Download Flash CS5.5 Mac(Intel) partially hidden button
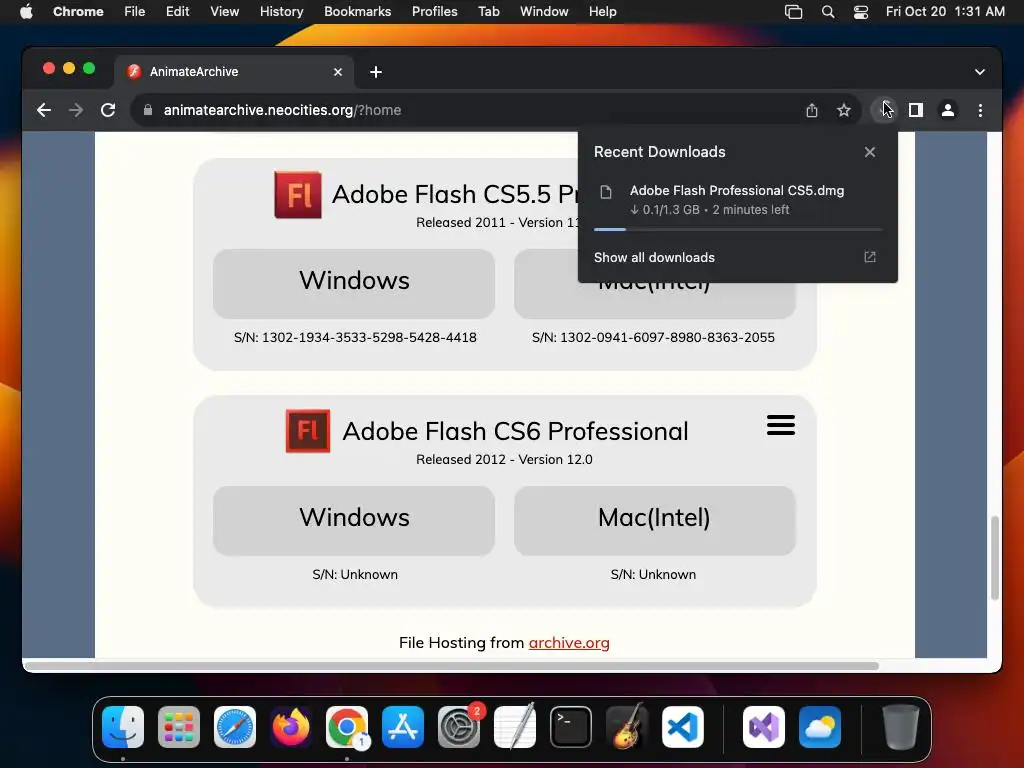This screenshot has width=1024, height=768. [655, 300]
